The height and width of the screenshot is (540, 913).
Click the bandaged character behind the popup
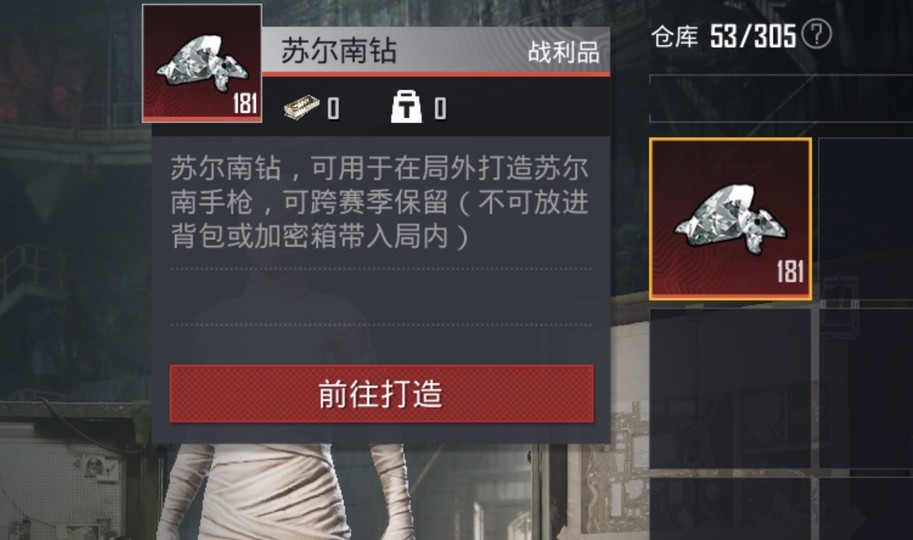pos(285,492)
